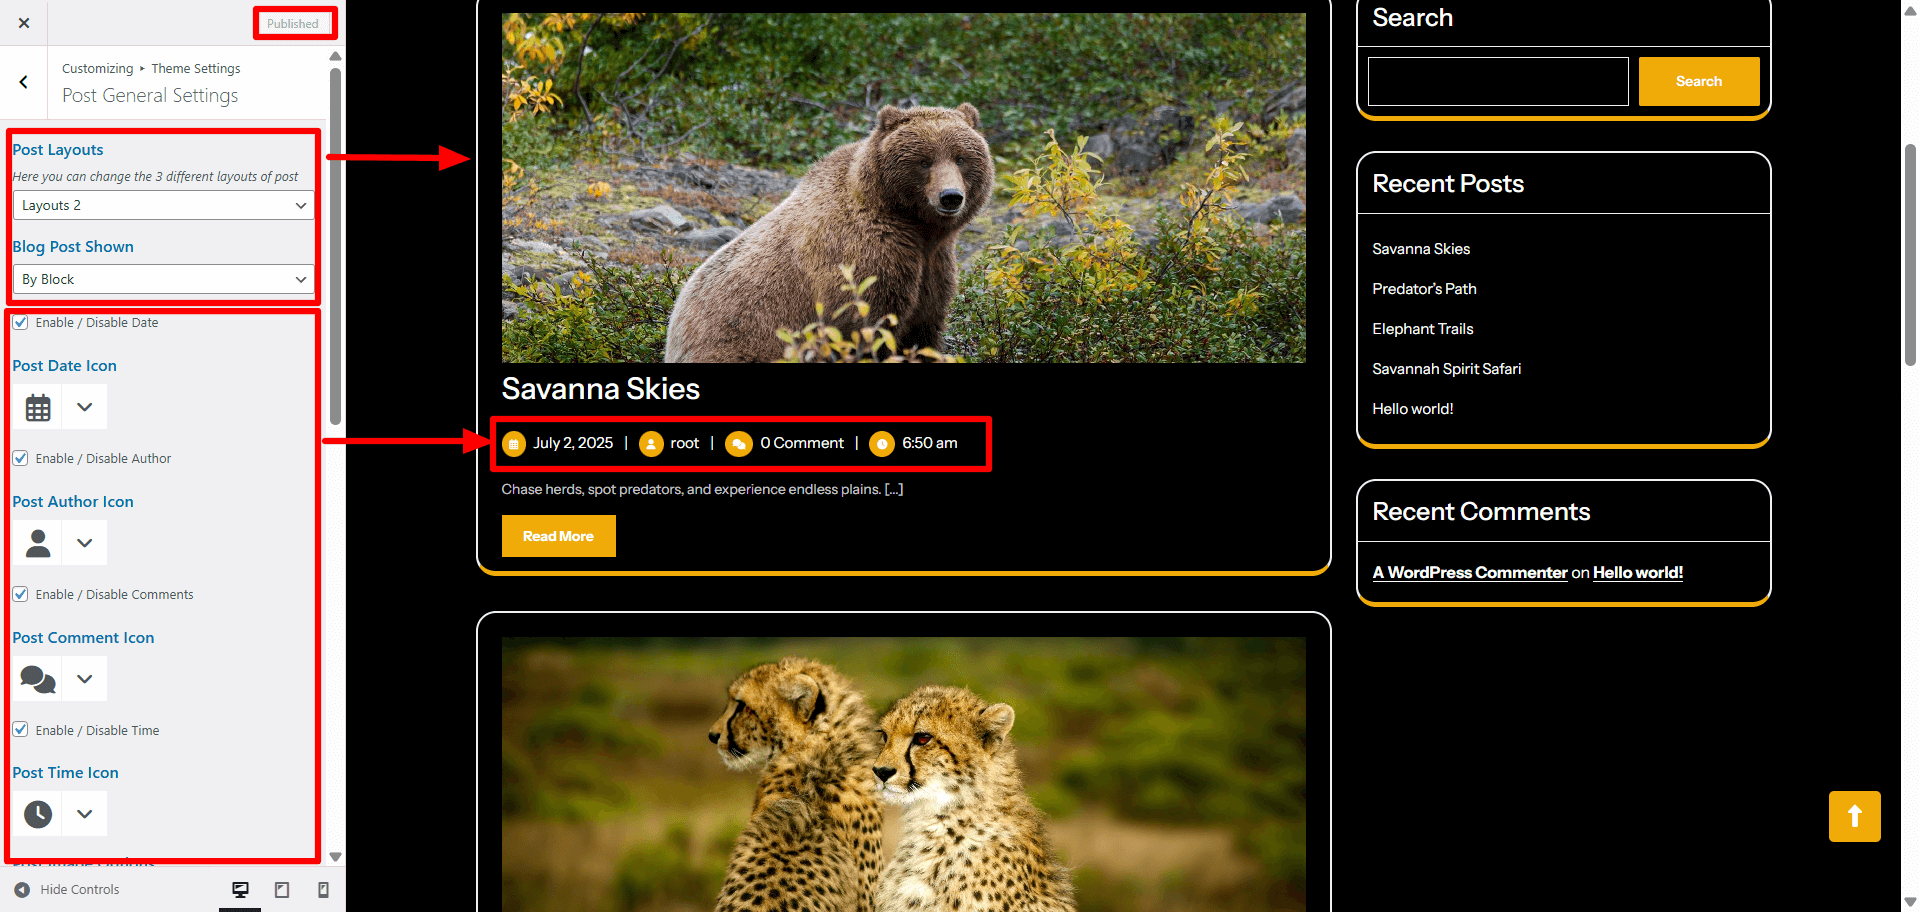
Task: Click the date icon beside July 2, 2025
Action: coord(514,443)
